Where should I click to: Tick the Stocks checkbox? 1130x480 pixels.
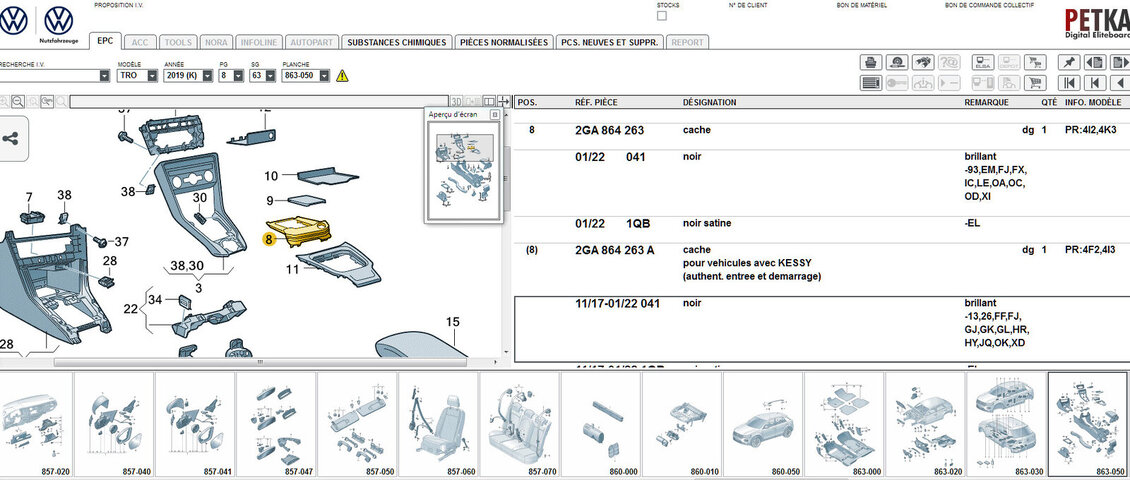(661, 16)
